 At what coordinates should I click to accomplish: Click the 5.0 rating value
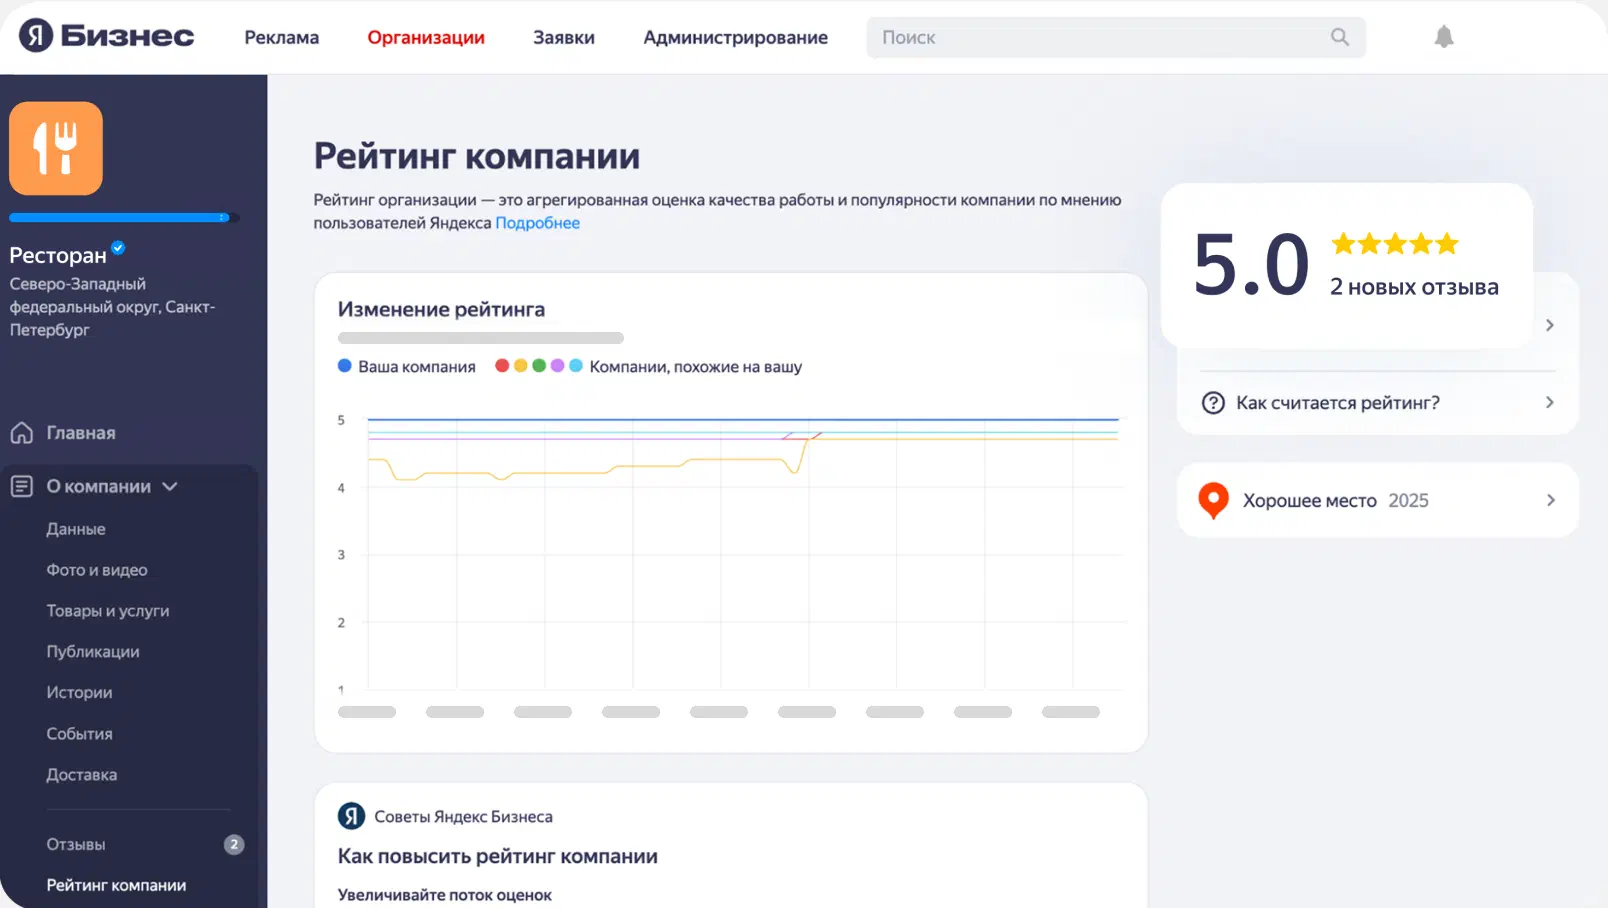(1251, 266)
